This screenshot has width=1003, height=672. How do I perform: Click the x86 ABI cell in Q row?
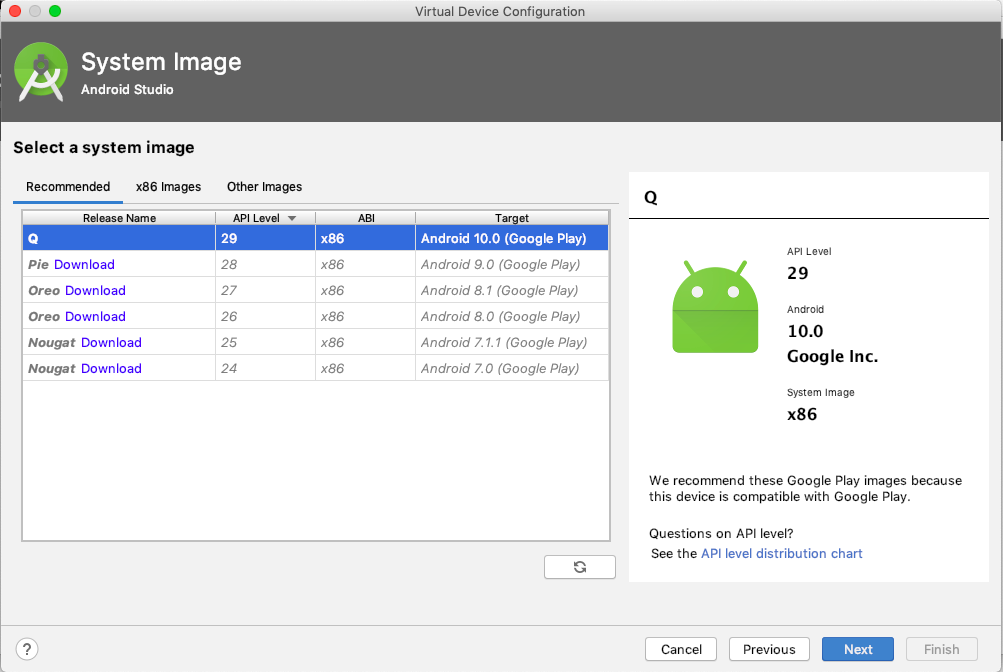(365, 238)
